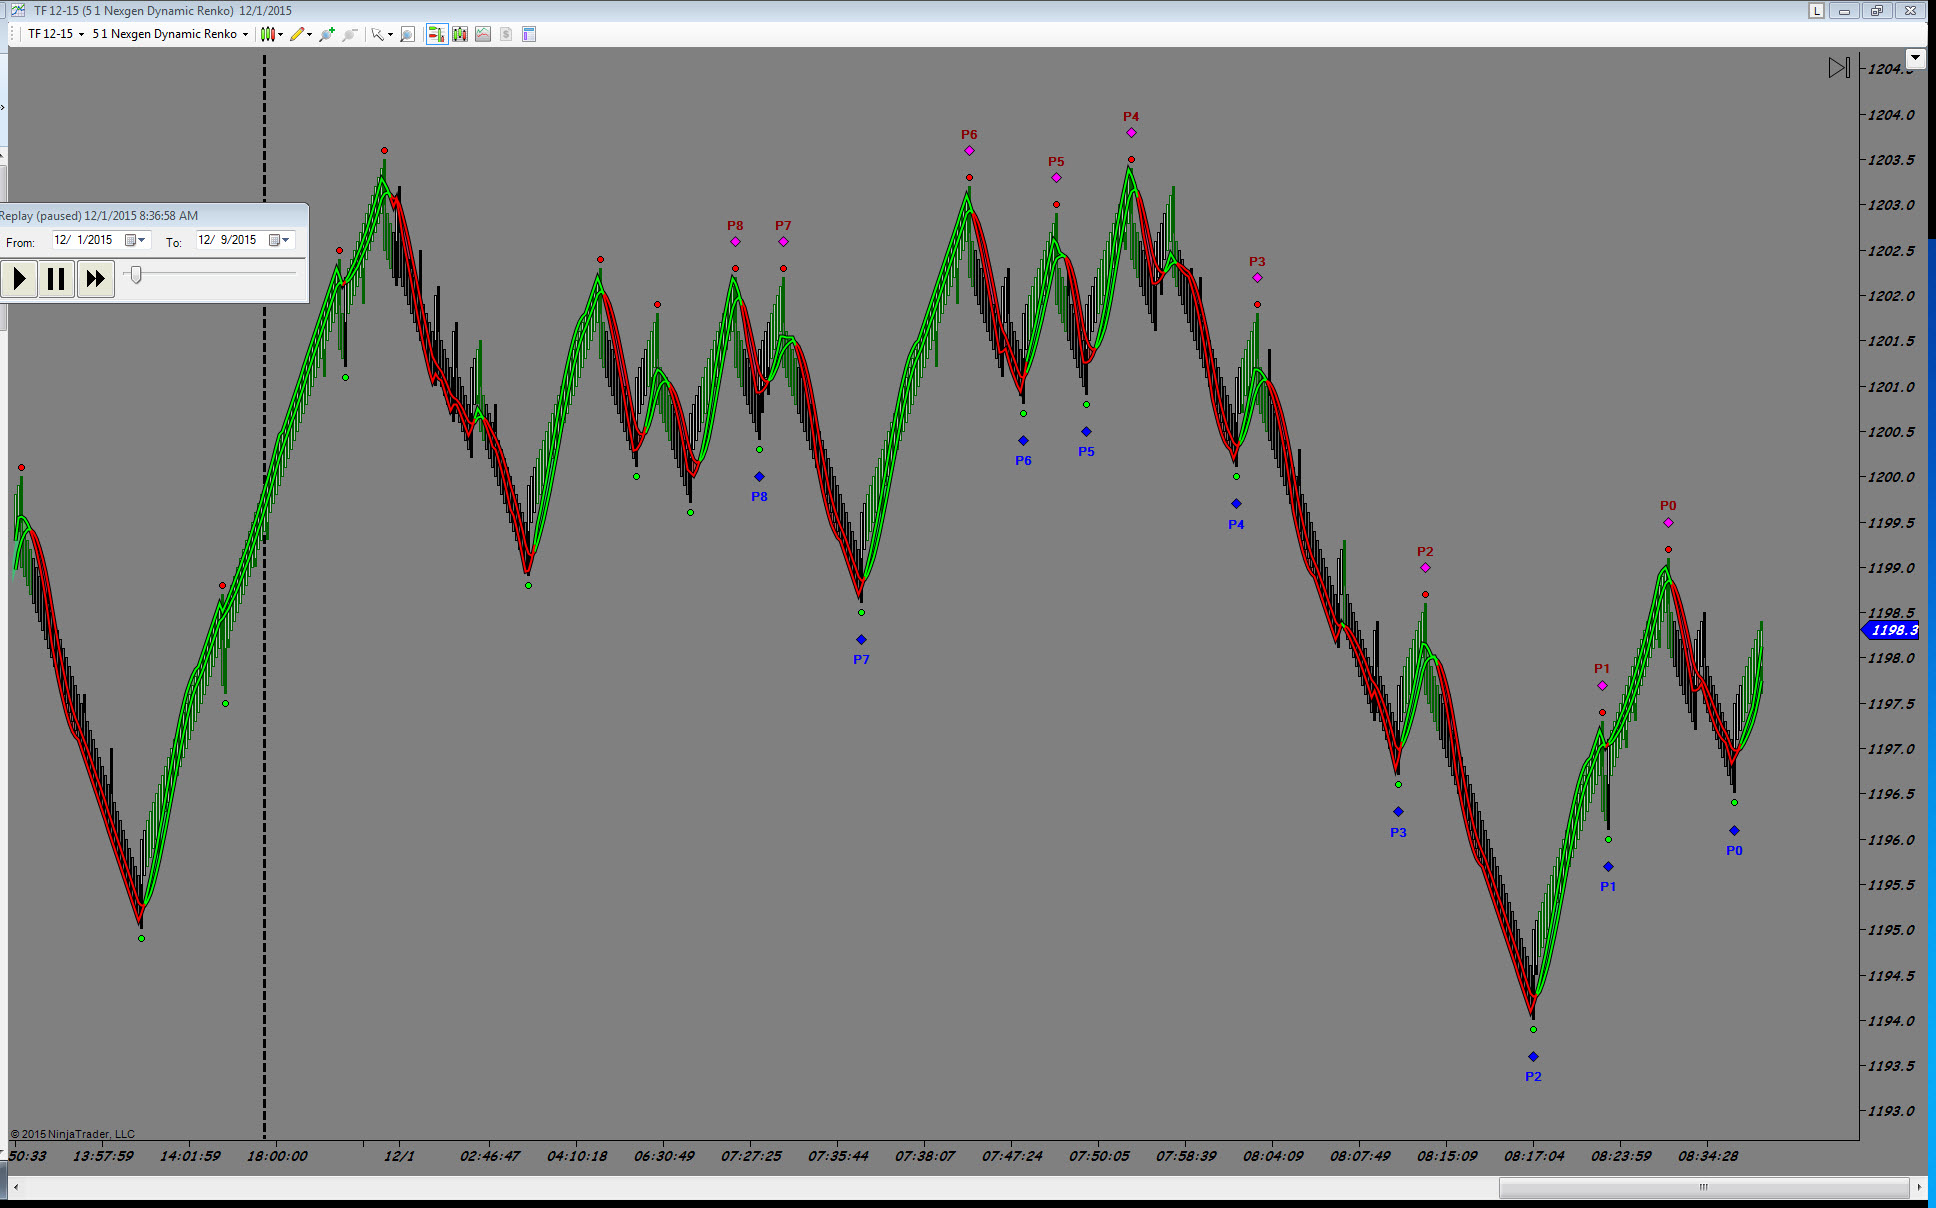Click the zoom in magnifier icon
This screenshot has width=1936, height=1208.
[x=326, y=34]
